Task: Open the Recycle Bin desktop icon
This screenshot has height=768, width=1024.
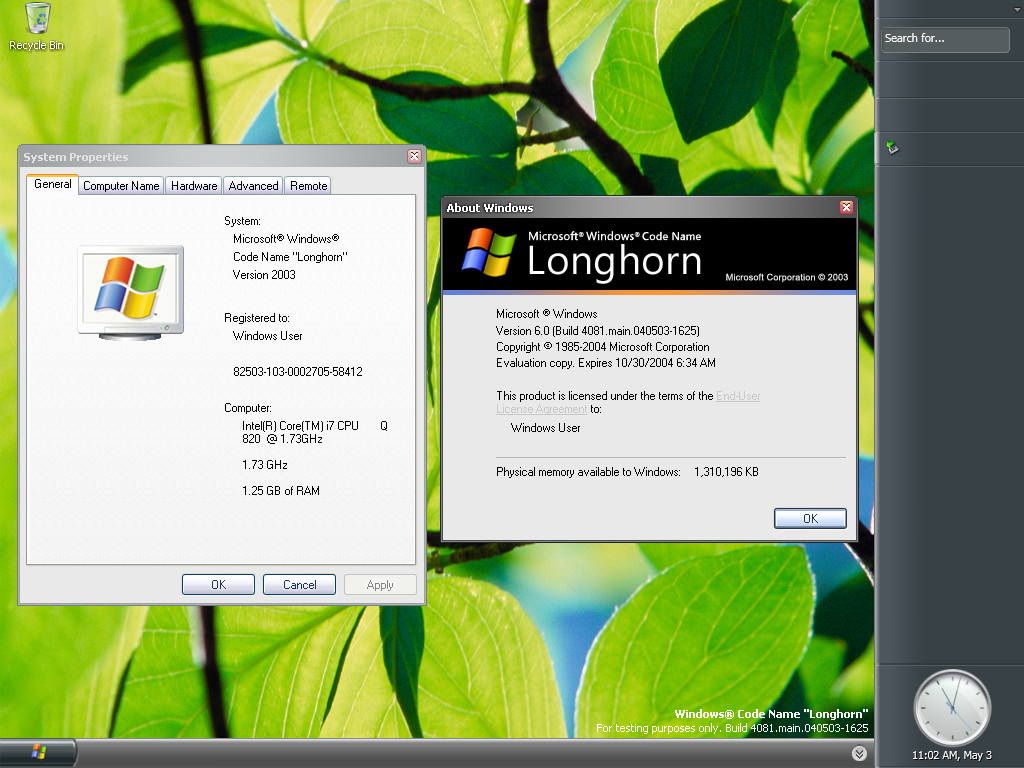Action: (37, 26)
